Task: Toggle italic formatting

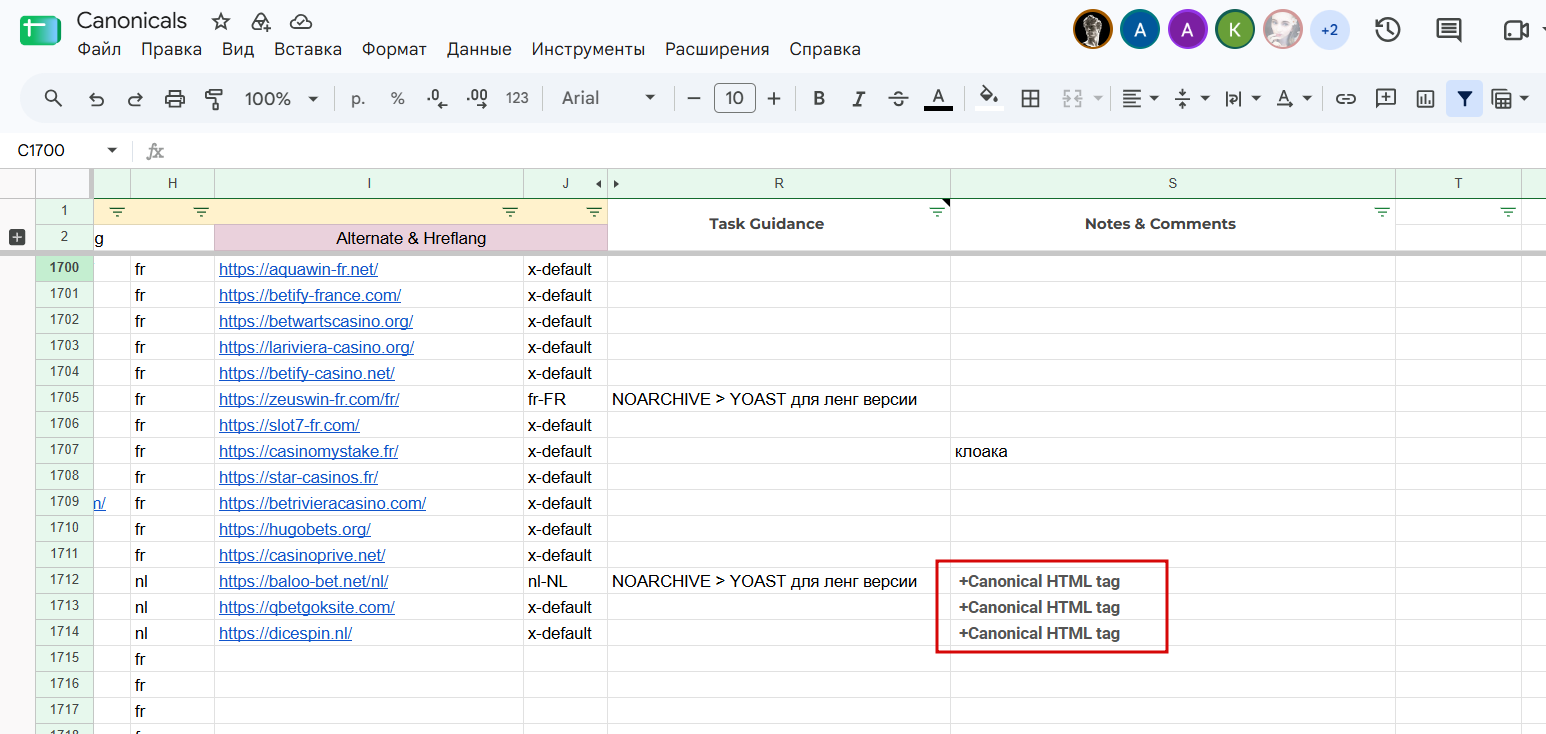Action: click(x=858, y=98)
